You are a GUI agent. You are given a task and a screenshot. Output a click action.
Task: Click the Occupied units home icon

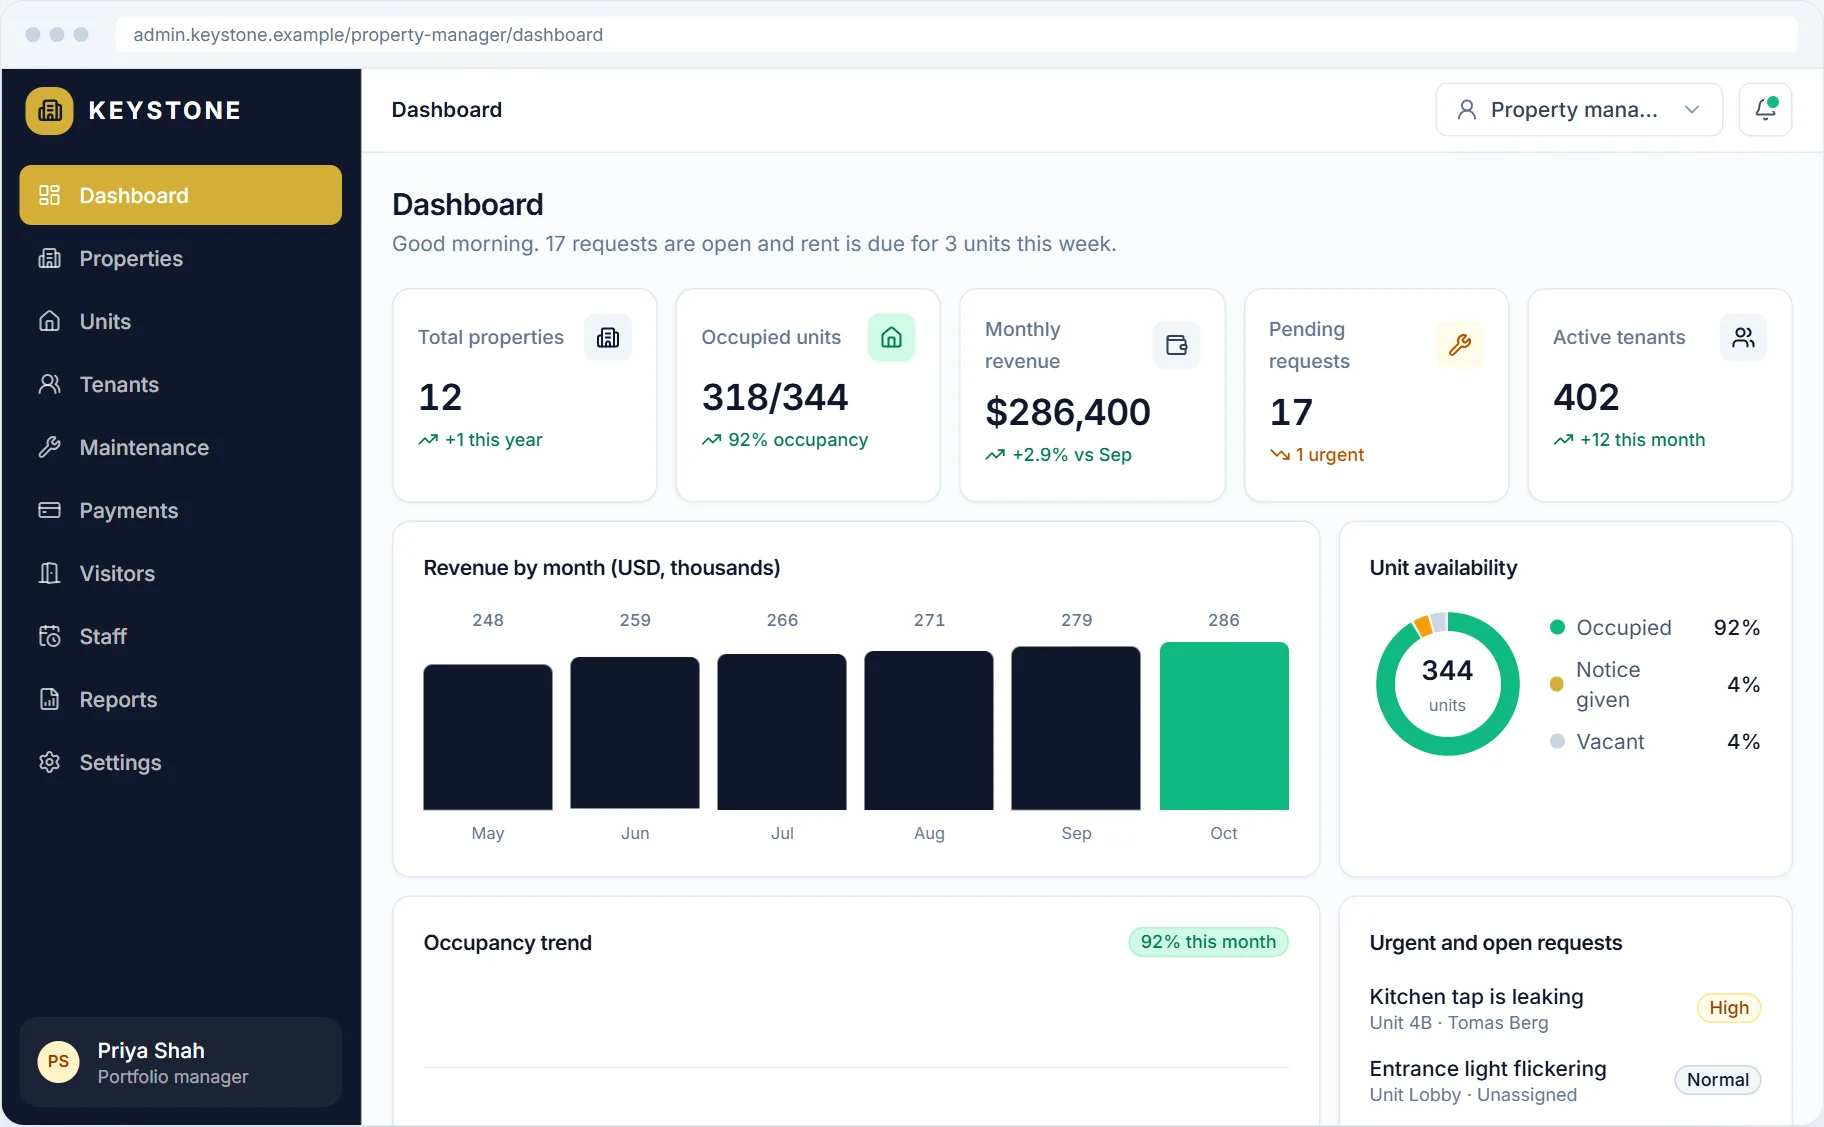click(891, 338)
